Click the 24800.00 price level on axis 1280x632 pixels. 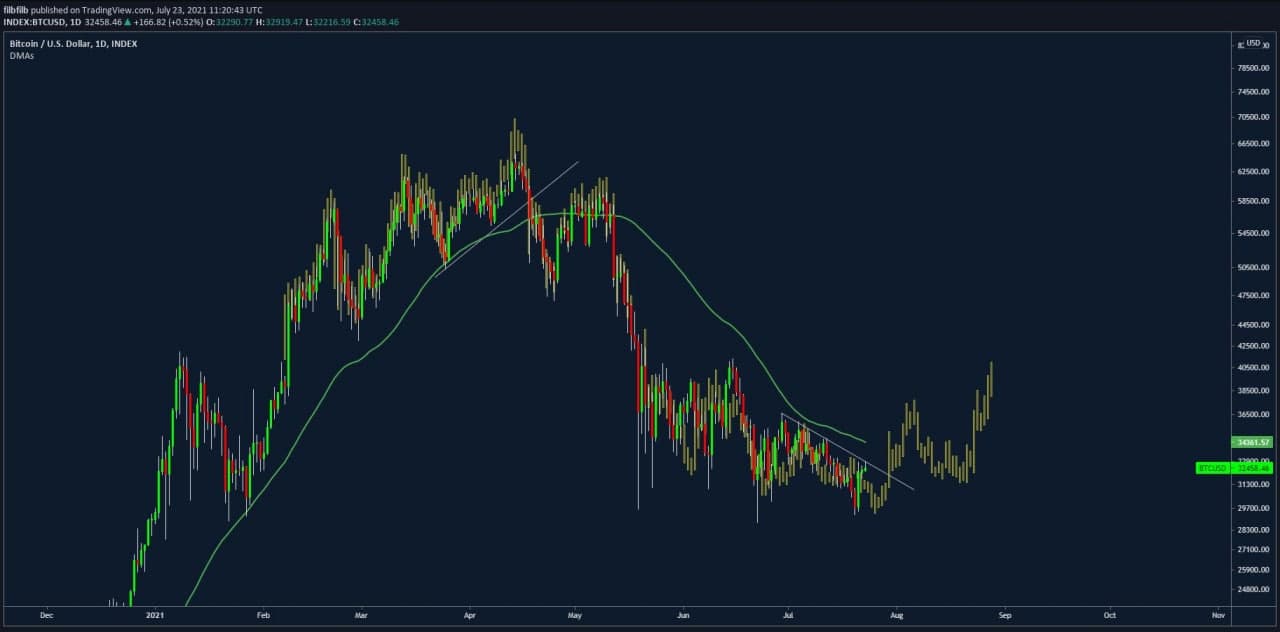click(x=1253, y=589)
